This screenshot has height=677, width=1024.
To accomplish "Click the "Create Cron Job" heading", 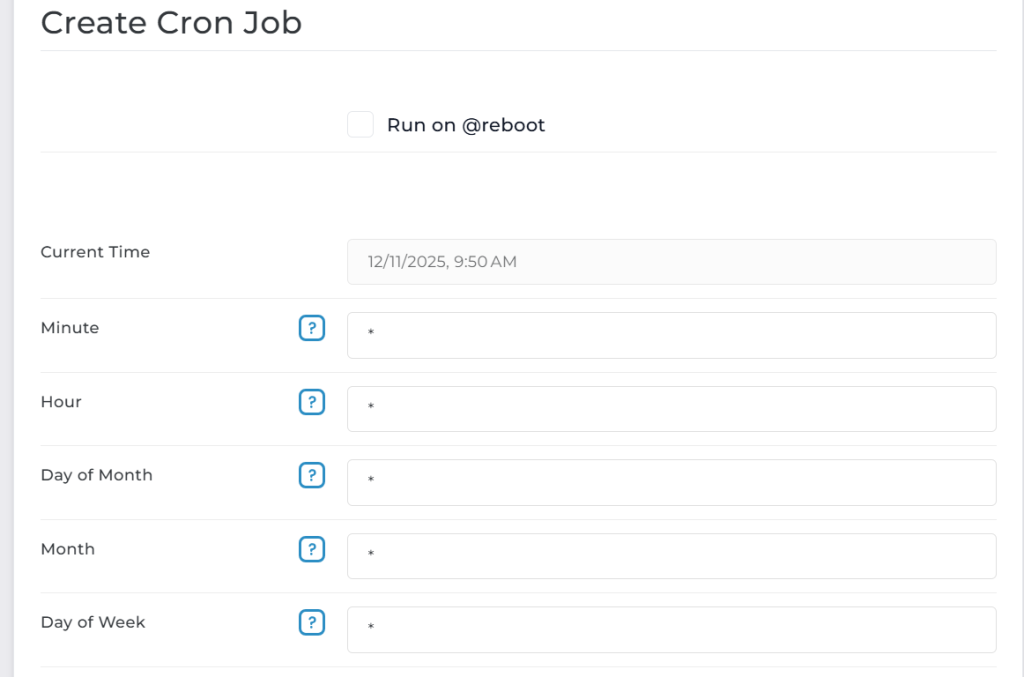I will 171,22.
